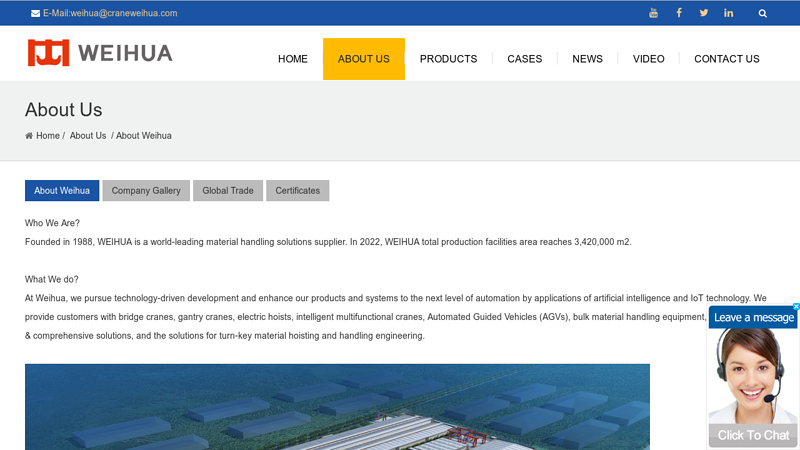Switch to the Global Trade tab
The height and width of the screenshot is (450, 800).
tap(228, 190)
